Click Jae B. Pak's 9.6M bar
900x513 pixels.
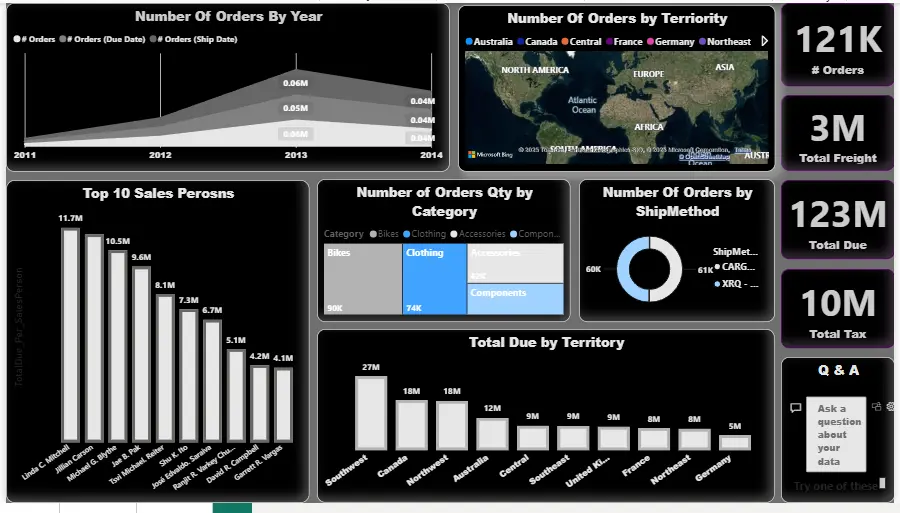(141, 355)
